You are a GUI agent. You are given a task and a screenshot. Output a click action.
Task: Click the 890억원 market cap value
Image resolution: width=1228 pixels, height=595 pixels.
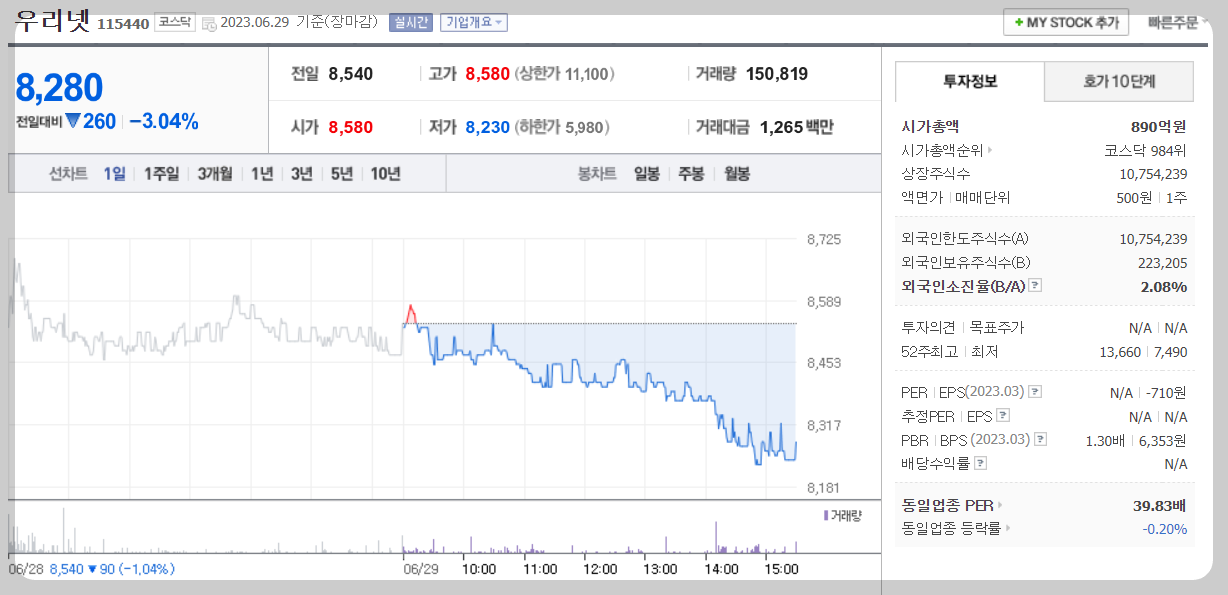pos(1159,126)
